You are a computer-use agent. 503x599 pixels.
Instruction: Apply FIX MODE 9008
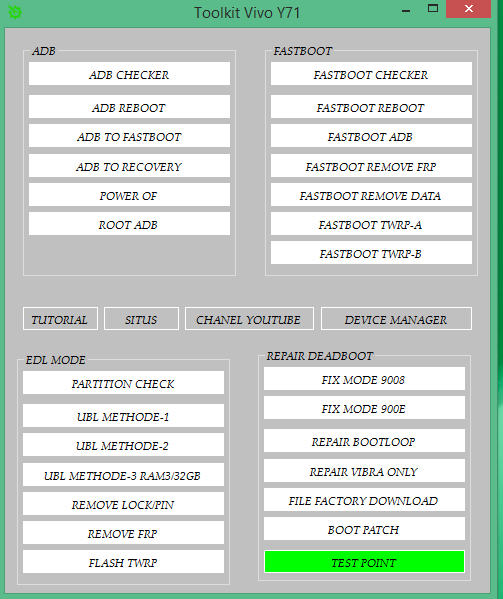364,379
